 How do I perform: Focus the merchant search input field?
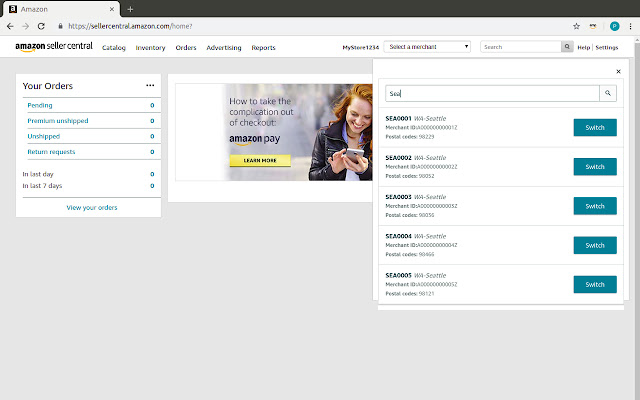(490, 93)
